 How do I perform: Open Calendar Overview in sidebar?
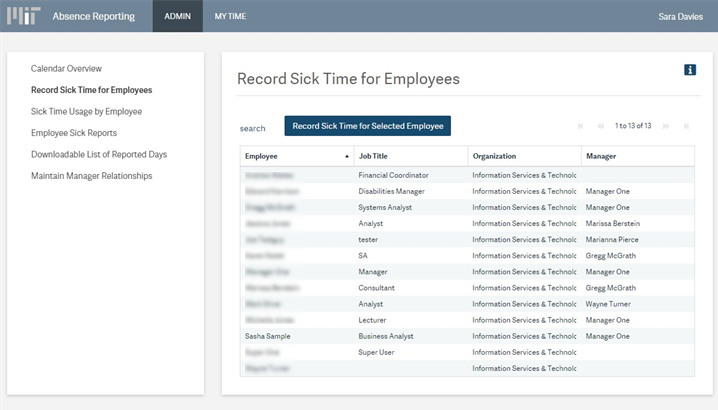click(x=66, y=68)
